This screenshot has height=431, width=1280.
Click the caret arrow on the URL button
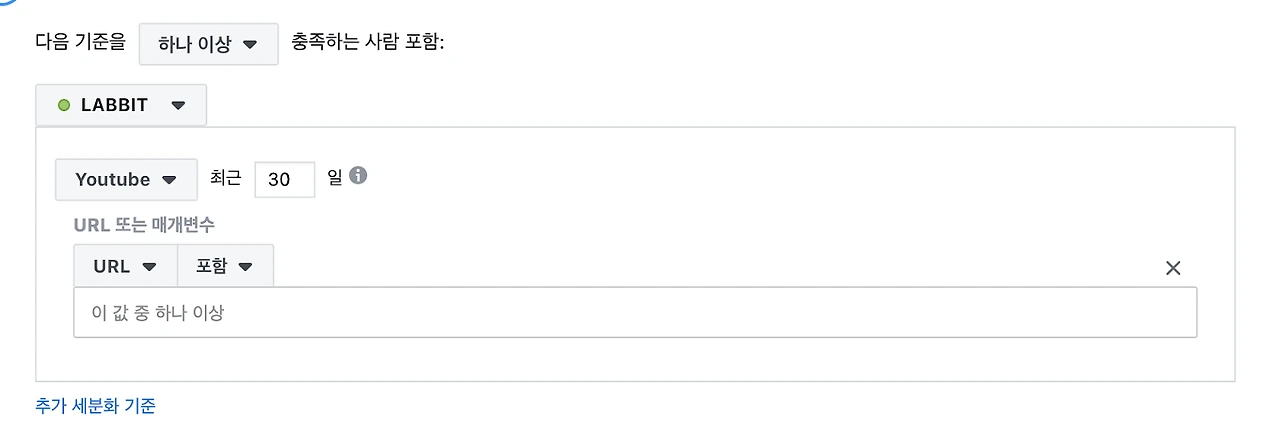[150, 267]
